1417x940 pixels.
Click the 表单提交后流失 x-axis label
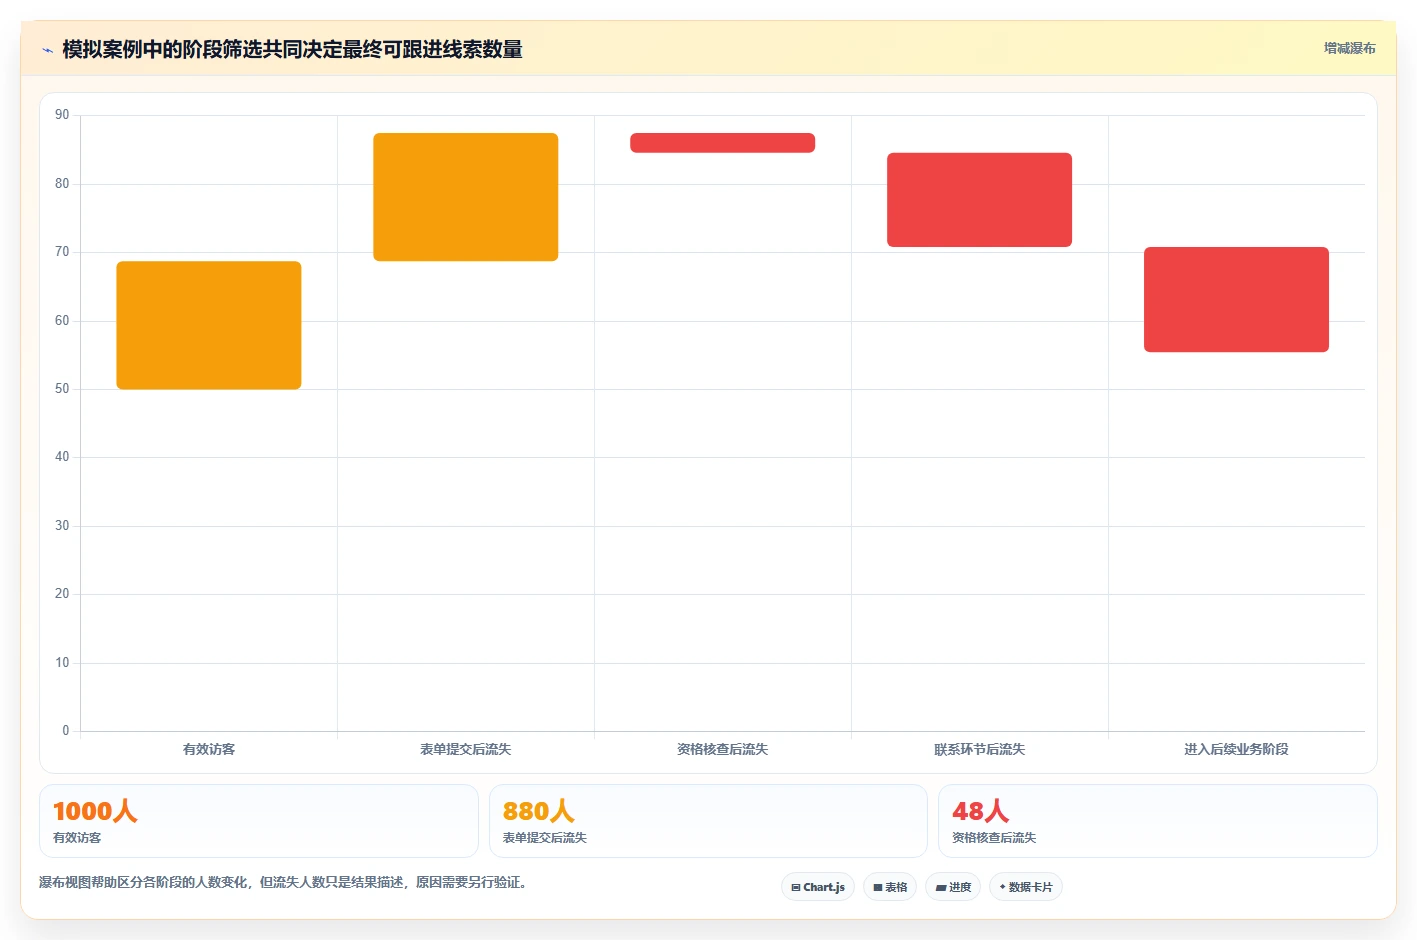point(466,749)
